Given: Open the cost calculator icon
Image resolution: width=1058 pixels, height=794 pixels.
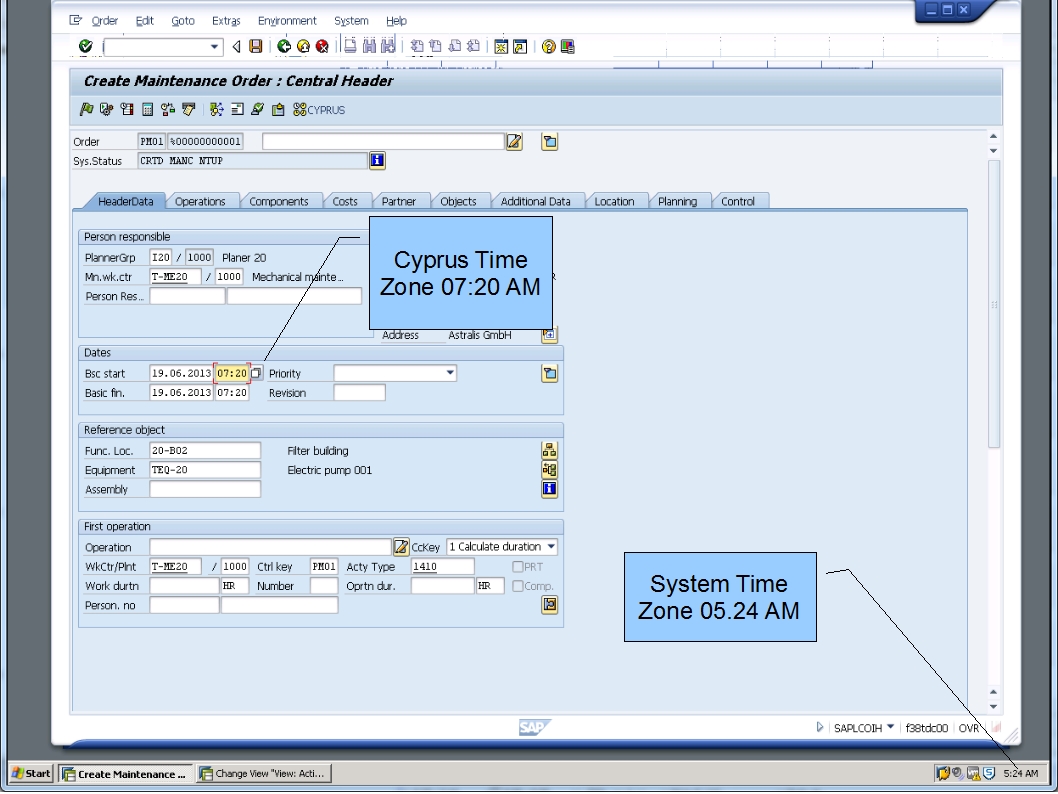Looking at the screenshot, I should pyautogui.click(x=148, y=110).
